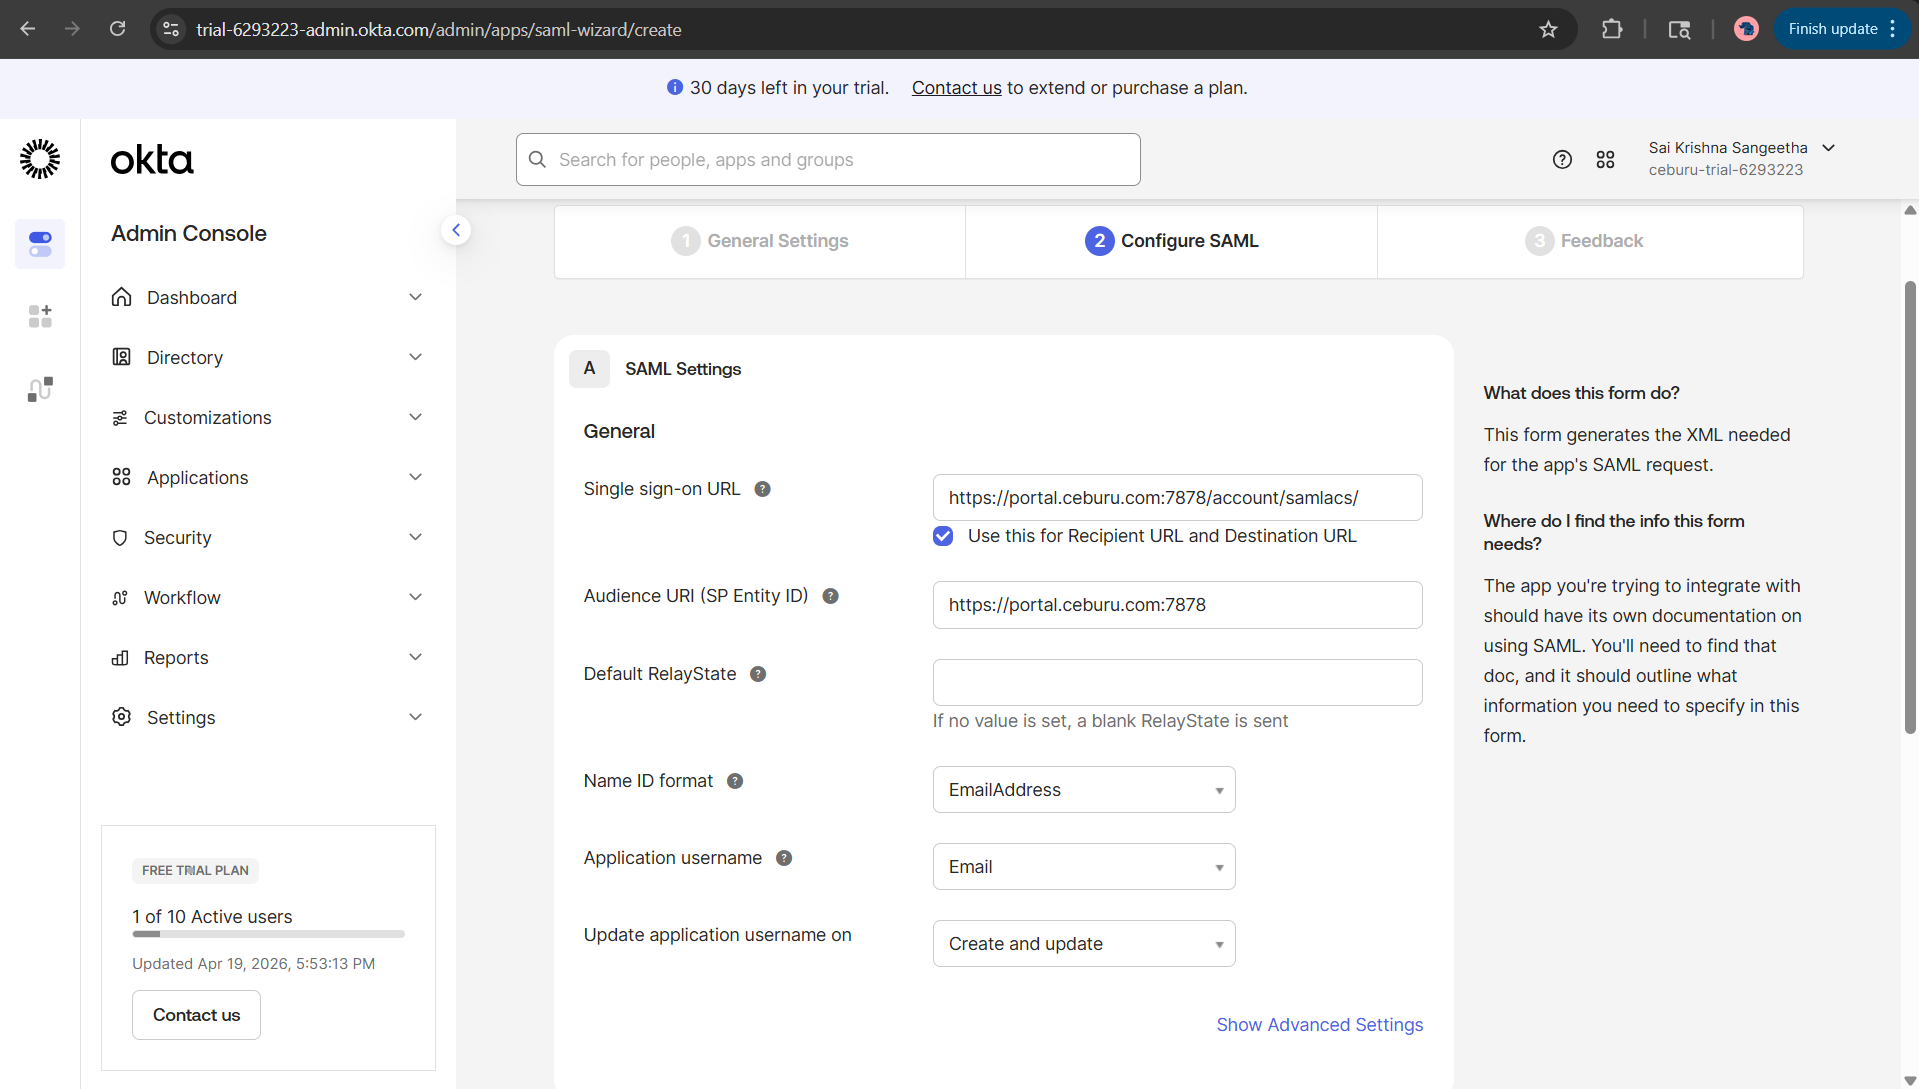
Task: Click Contact us link in trial banner
Action: coord(956,88)
